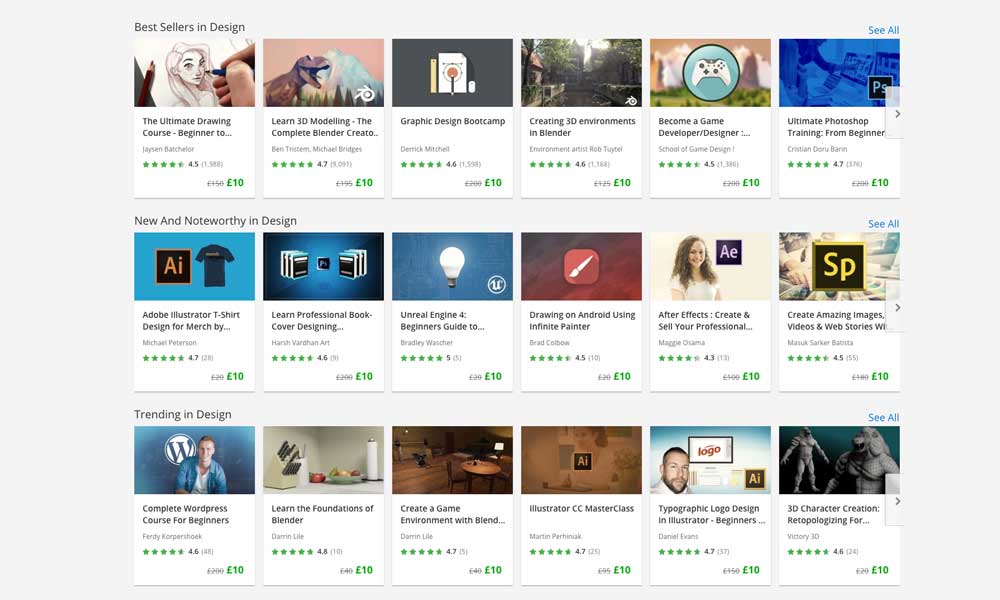The width and height of the screenshot is (1000, 600).
Task: Click the Adobe Spark Sp icon
Action: tap(838, 267)
